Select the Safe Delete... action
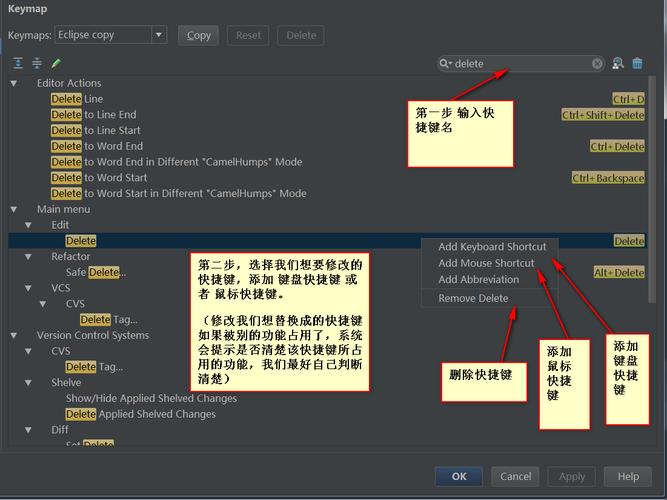667x500 pixels. click(96, 272)
